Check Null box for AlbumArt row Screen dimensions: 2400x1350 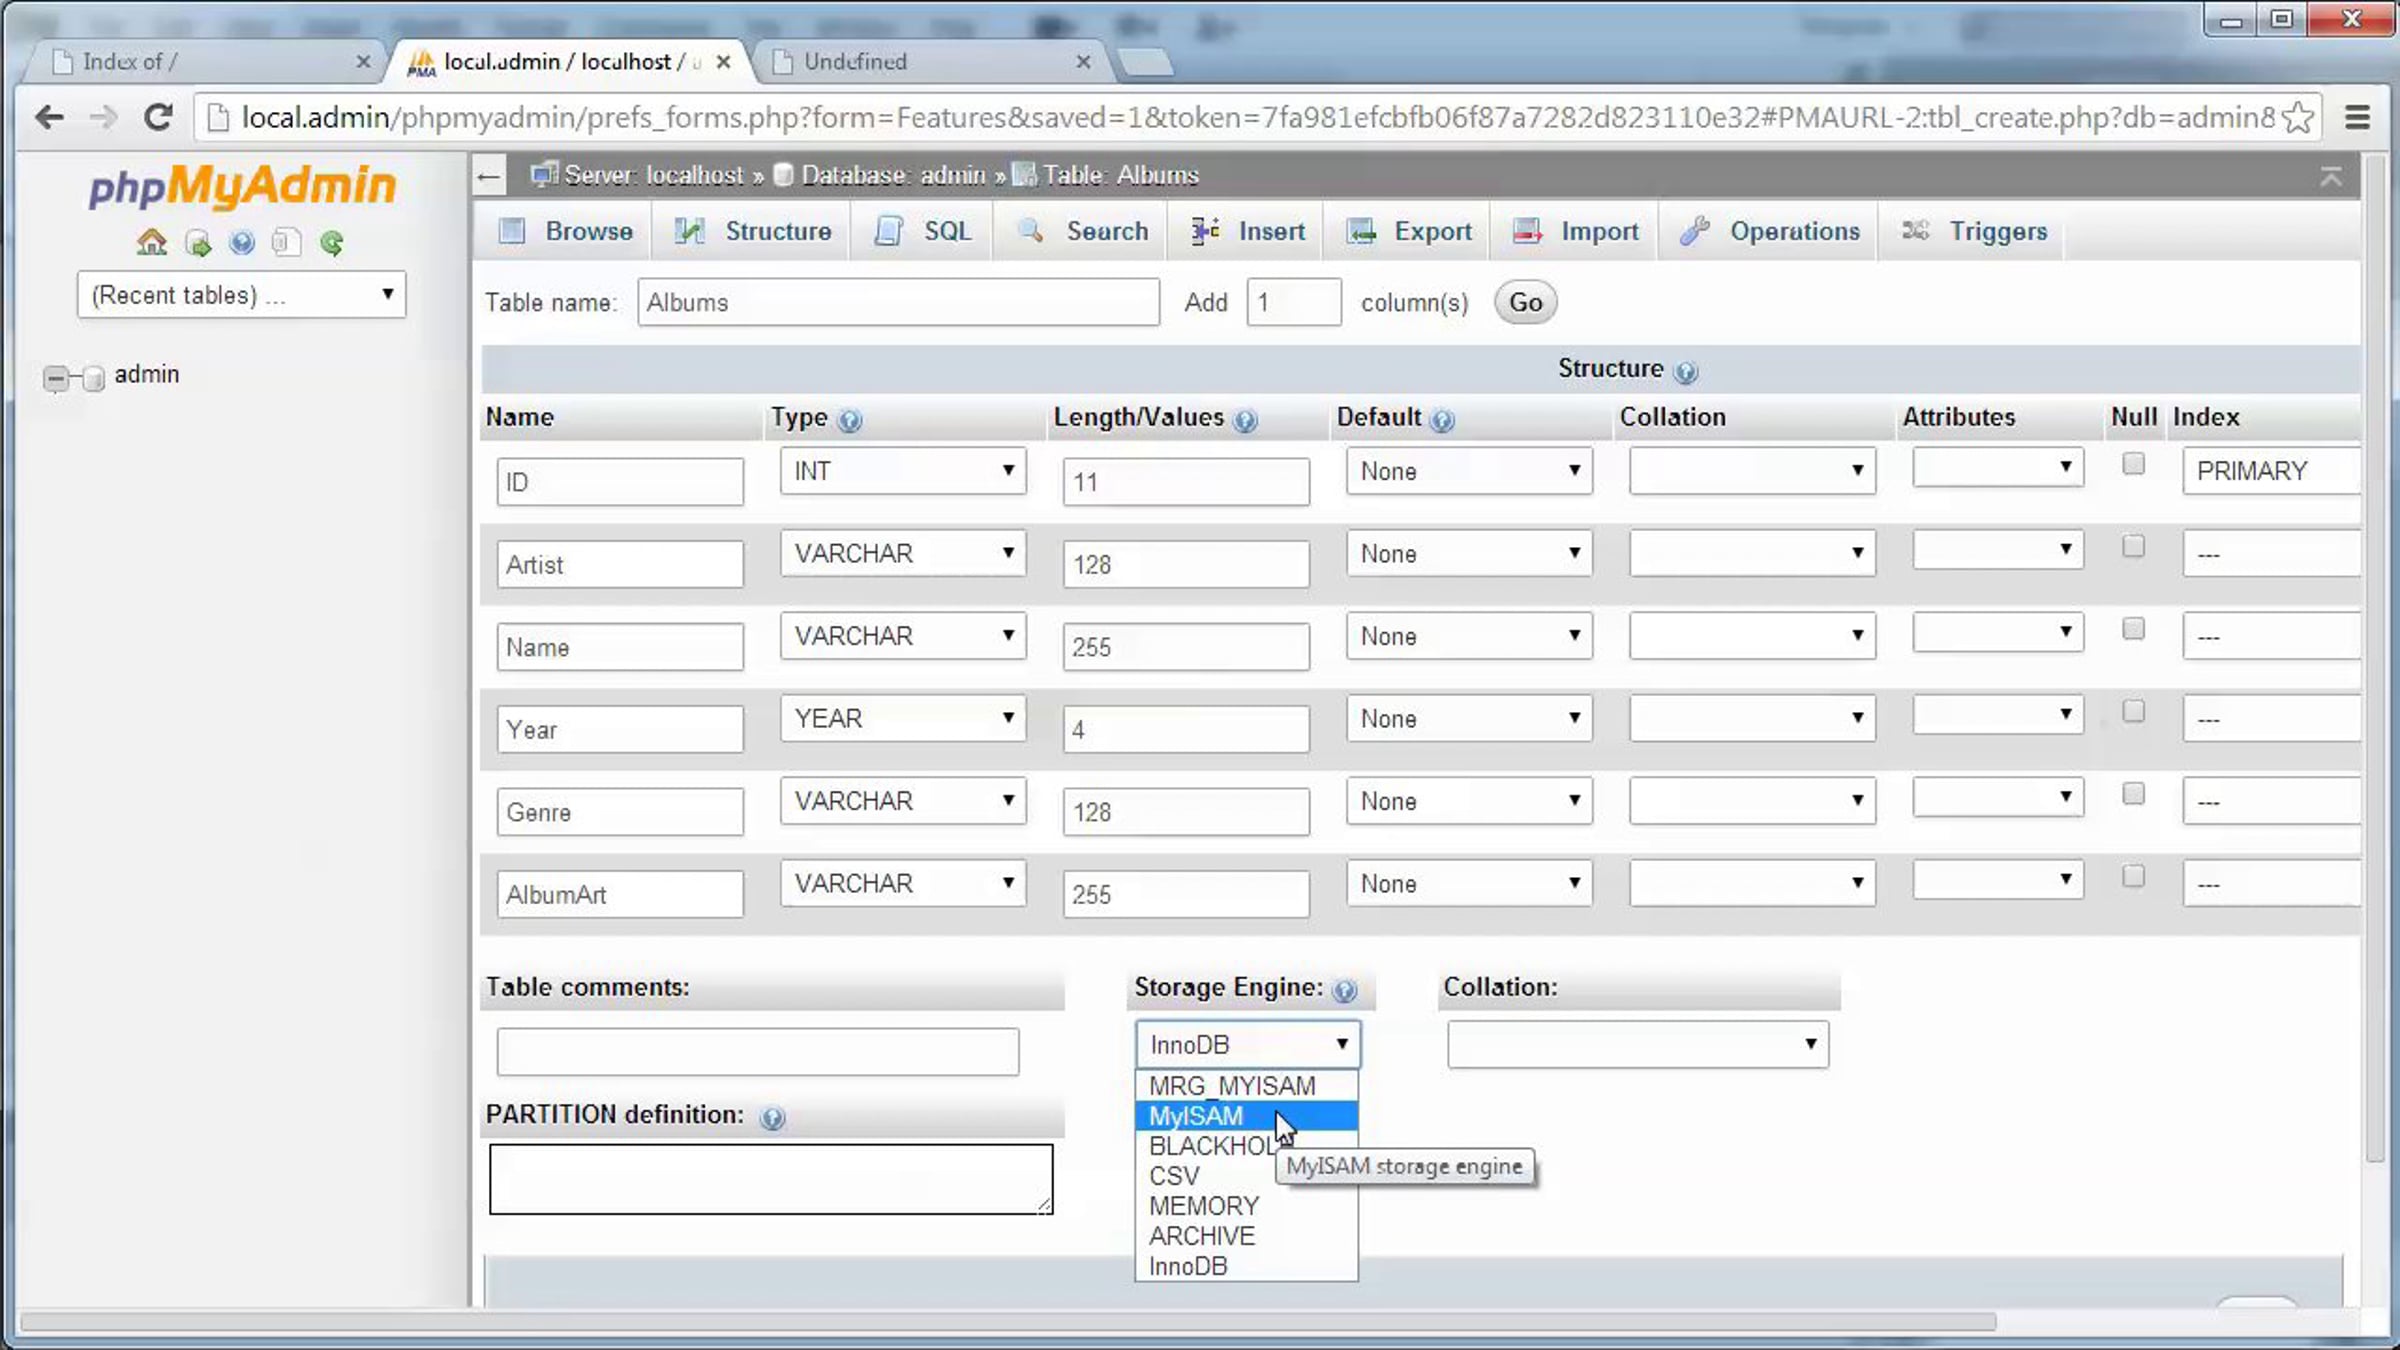coord(2133,876)
